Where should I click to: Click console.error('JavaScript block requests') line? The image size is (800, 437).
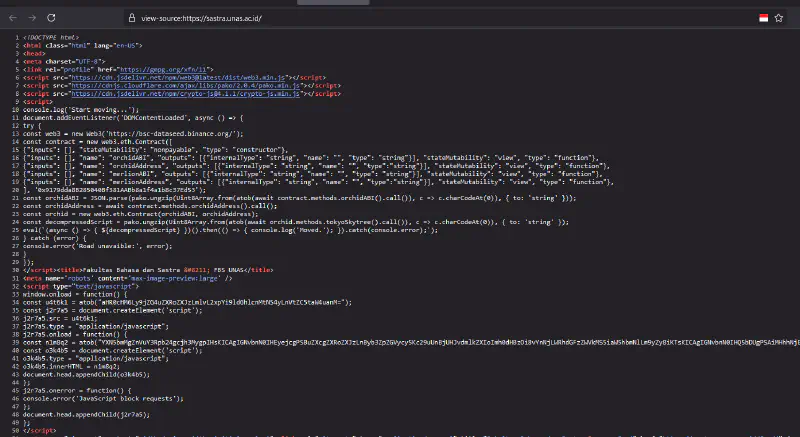[x=103, y=399]
